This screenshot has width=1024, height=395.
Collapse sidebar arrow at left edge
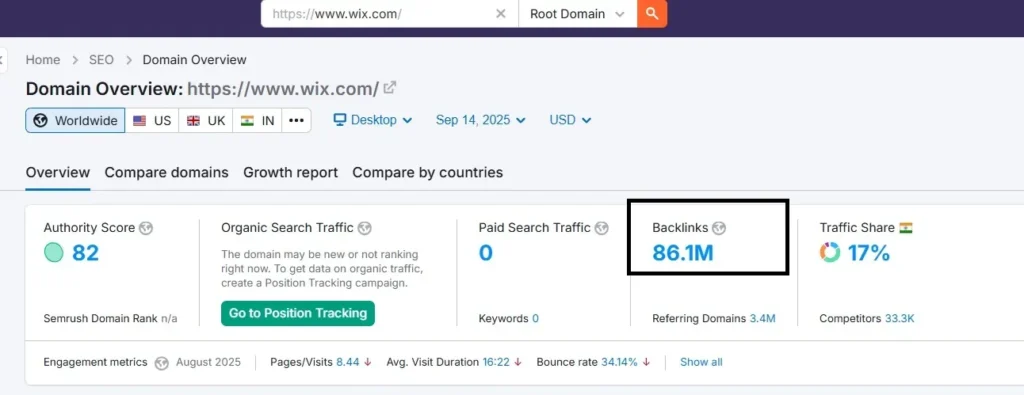point(2,61)
